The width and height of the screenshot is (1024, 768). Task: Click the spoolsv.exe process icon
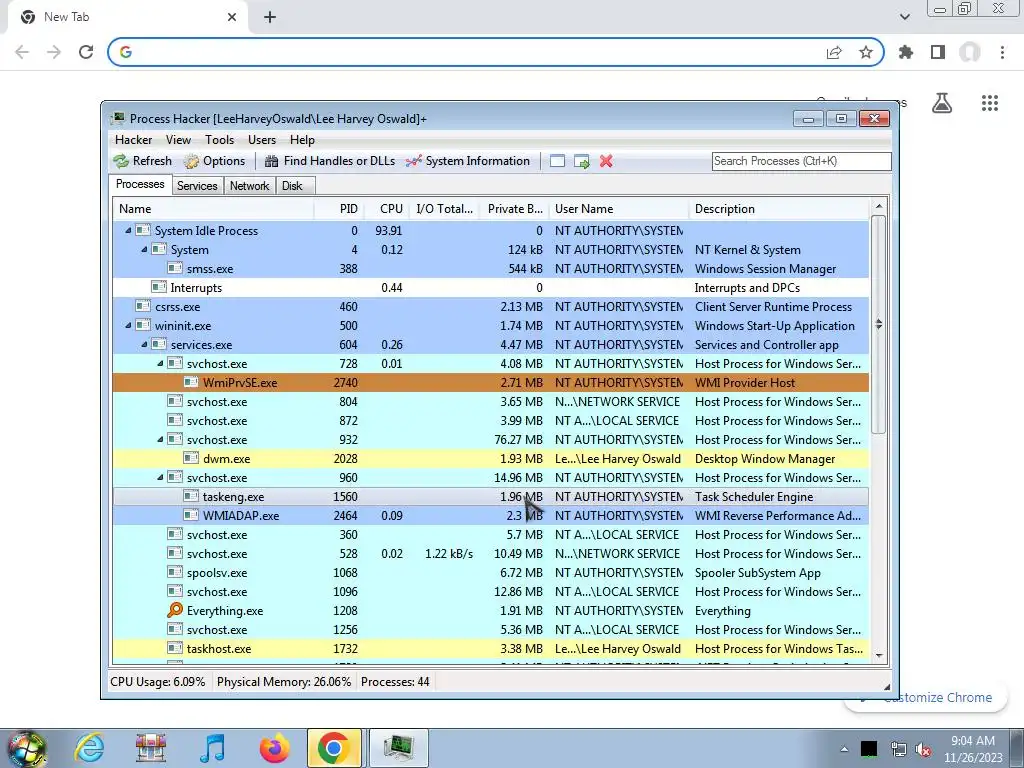tap(174, 573)
